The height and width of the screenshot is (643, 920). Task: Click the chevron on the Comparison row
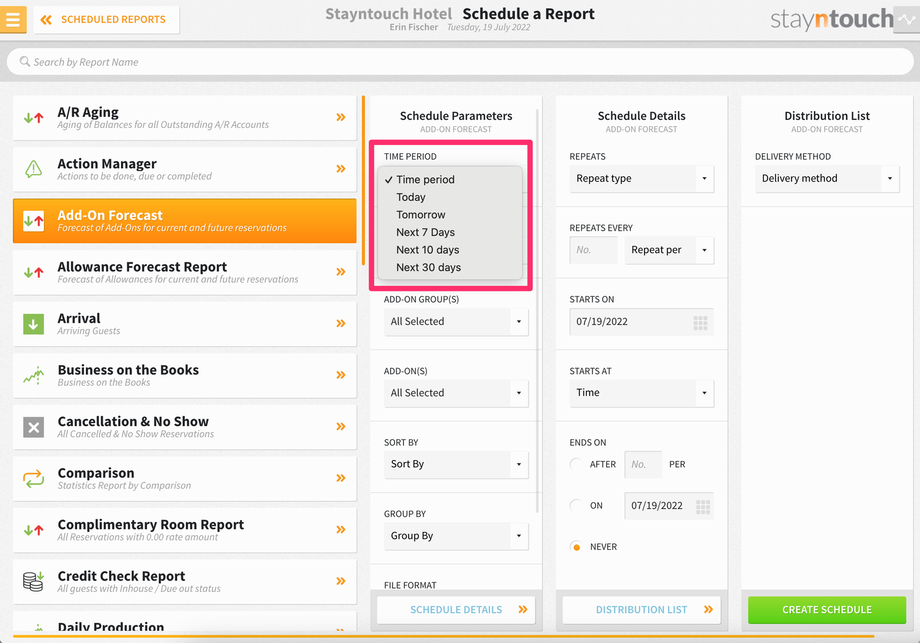pos(341,478)
